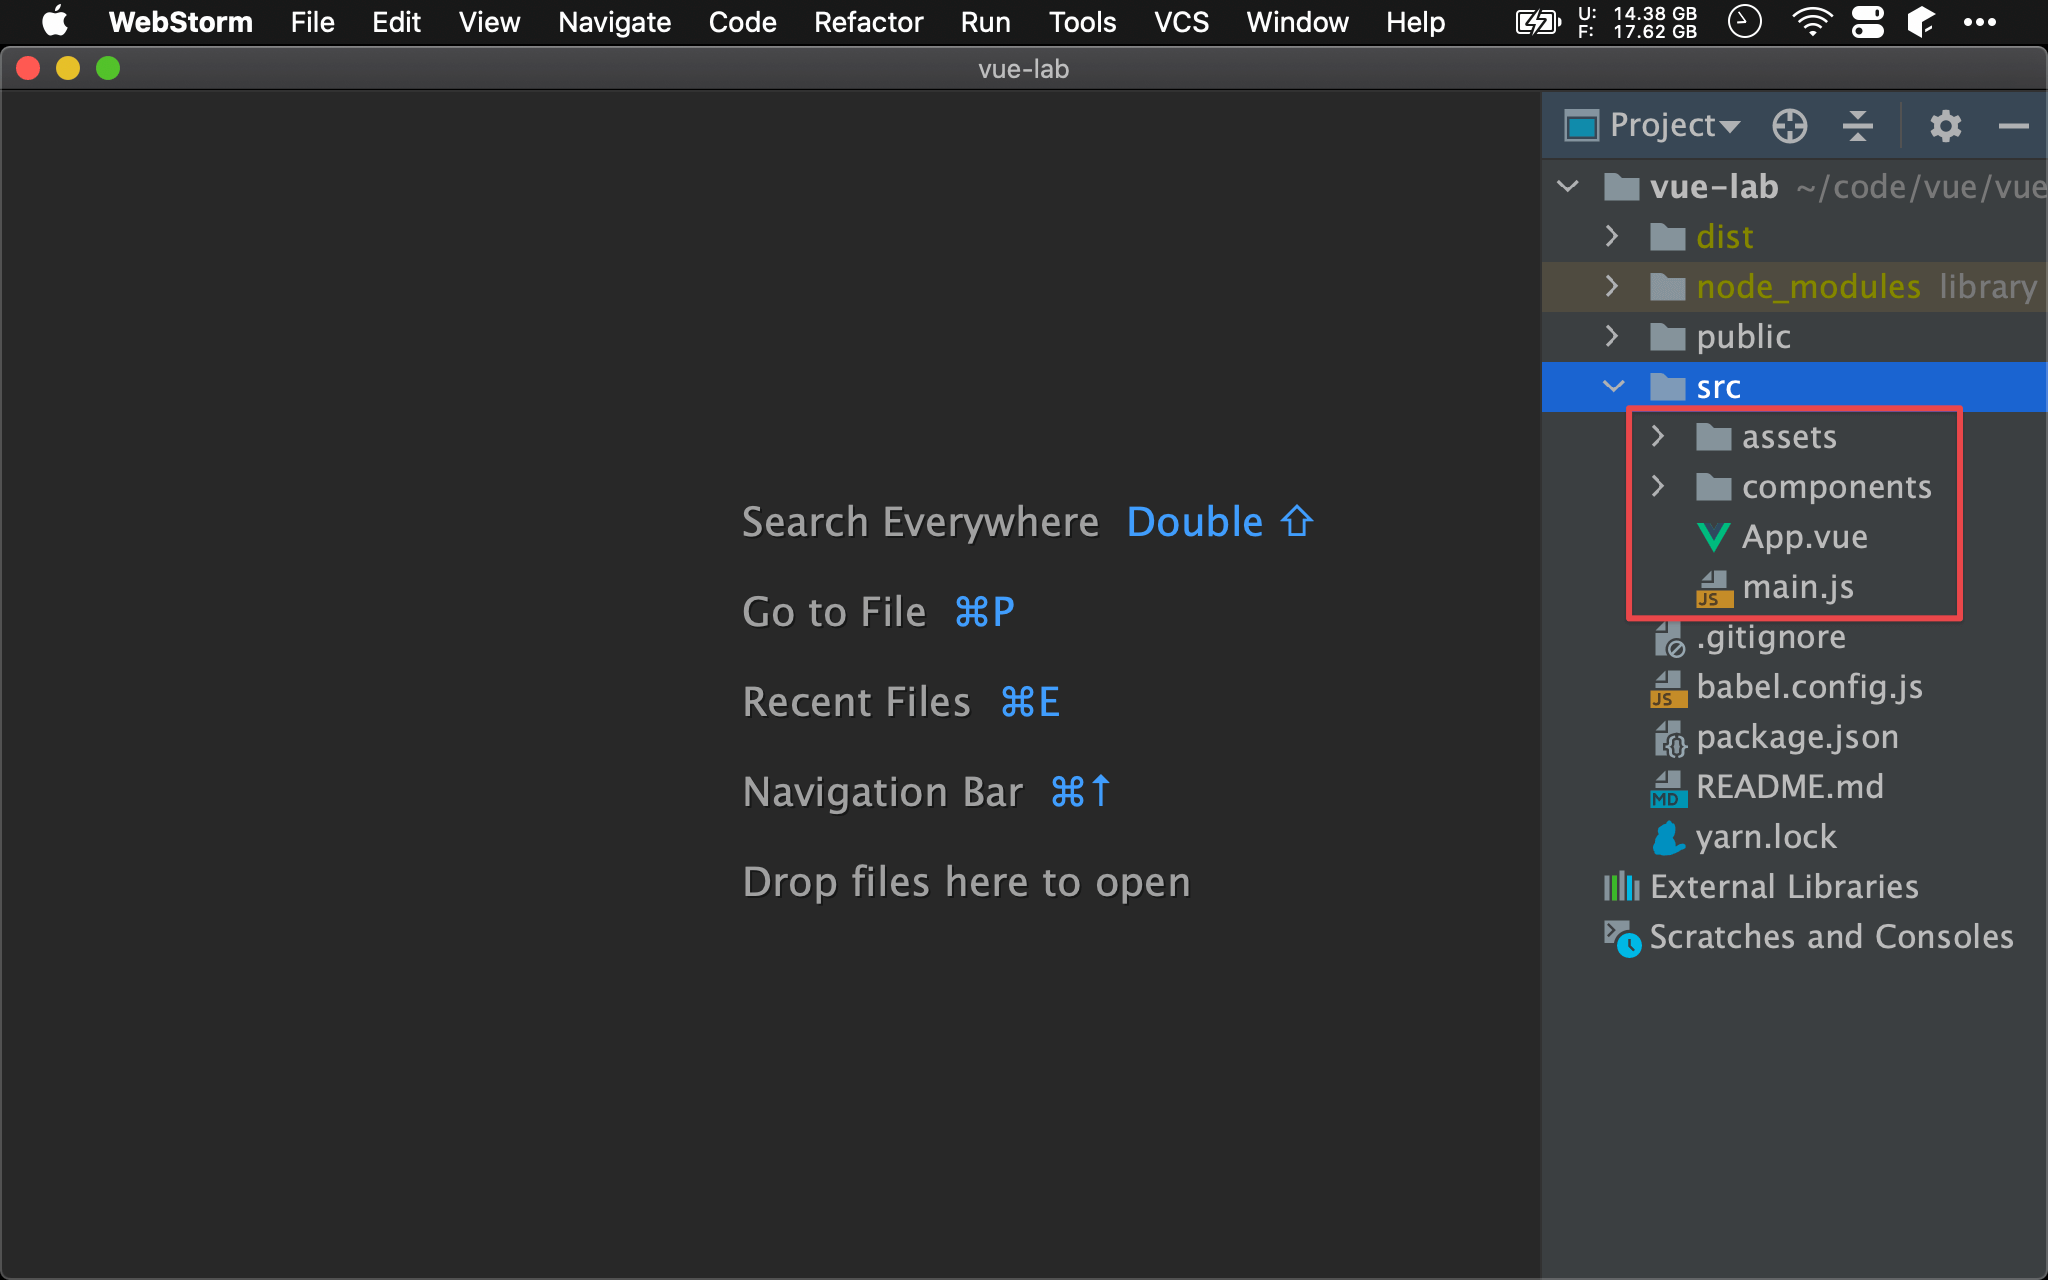2048x1280 pixels.
Task: Click the .gitignore file icon
Action: click(1669, 638)
